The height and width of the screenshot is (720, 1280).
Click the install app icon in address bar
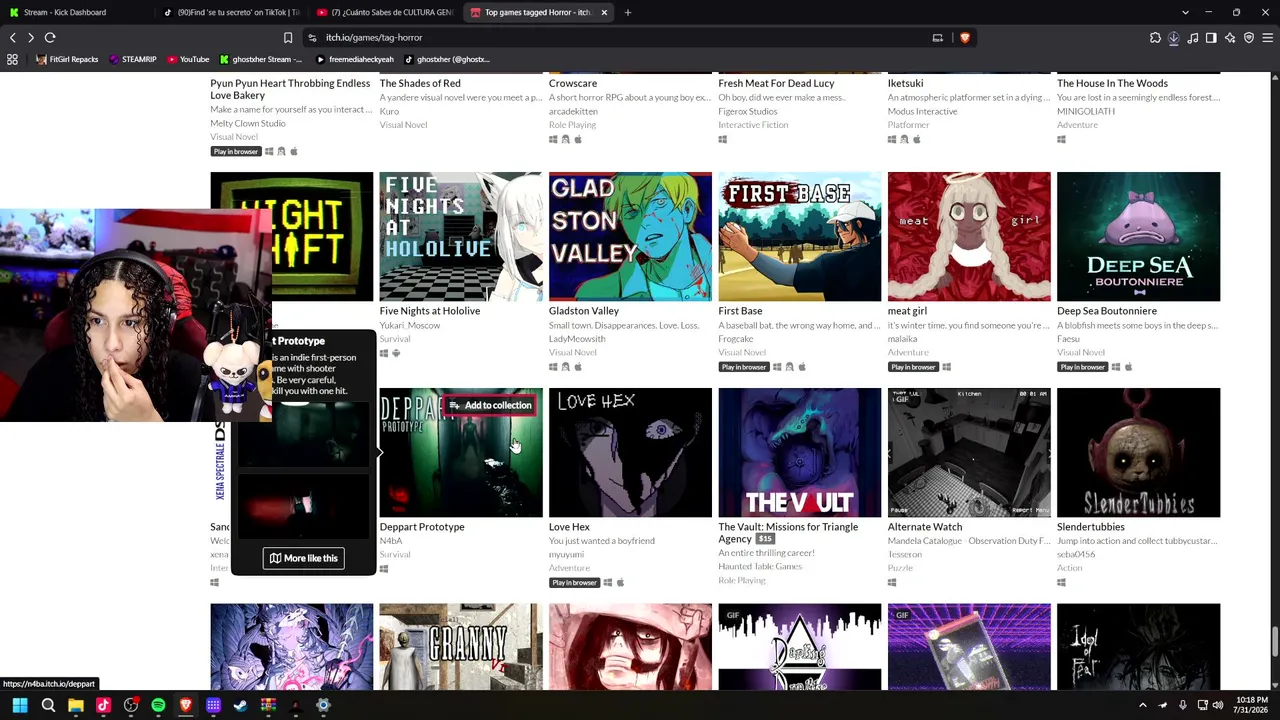point(938,38)
